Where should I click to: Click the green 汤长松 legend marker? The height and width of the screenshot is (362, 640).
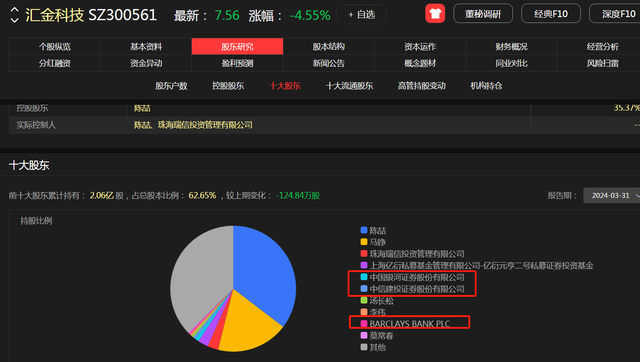(364, 300)
